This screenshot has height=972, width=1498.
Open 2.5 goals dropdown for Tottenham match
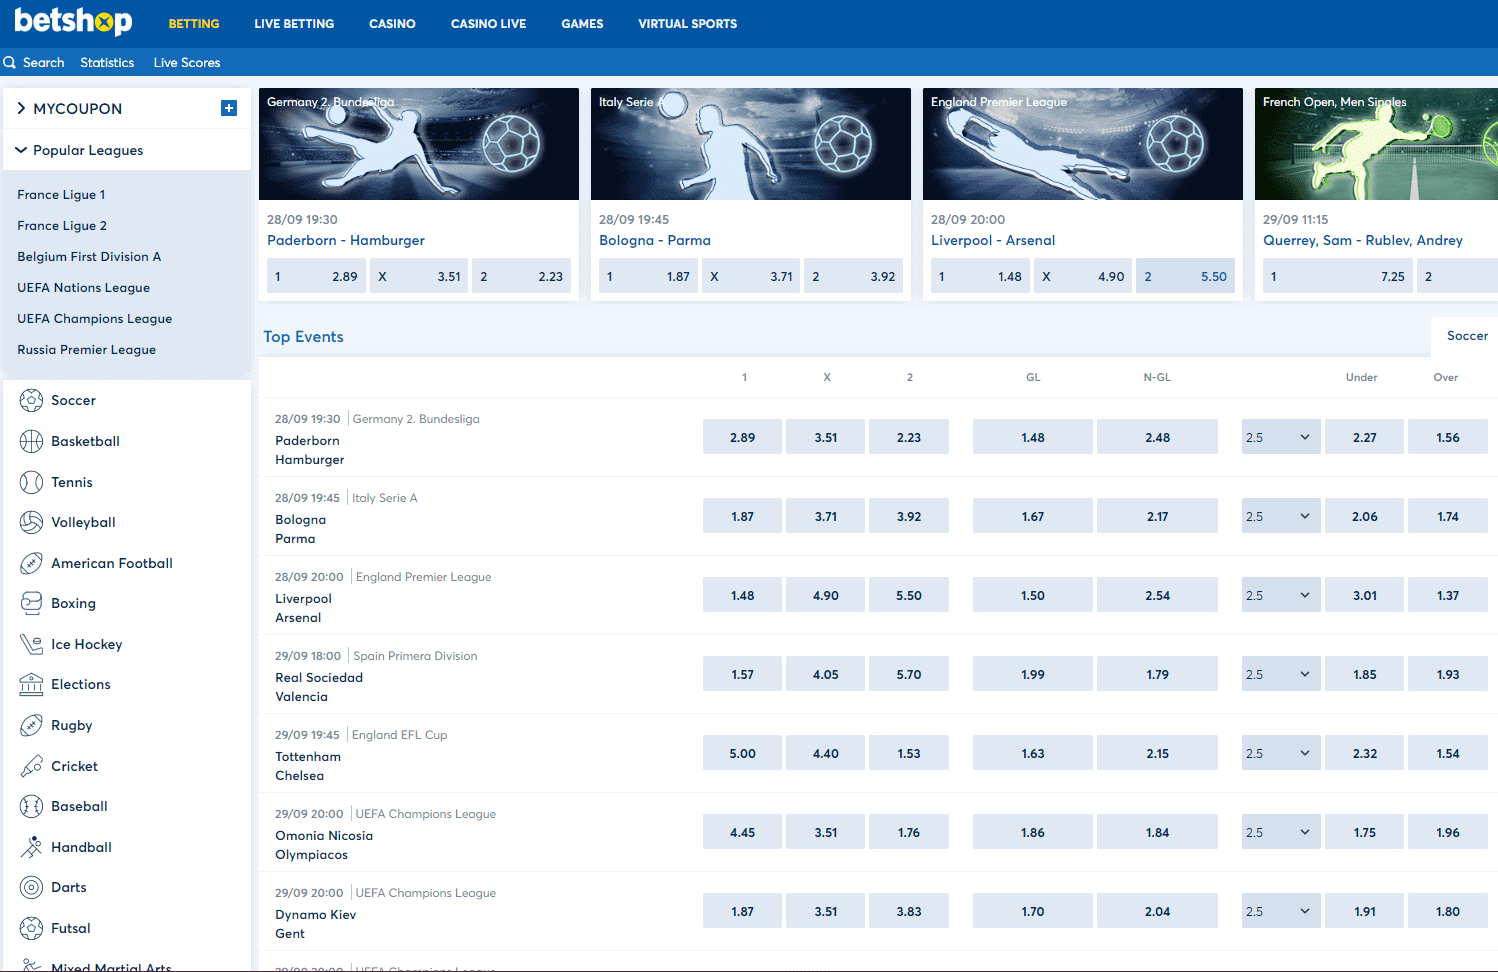pos(1281,753)
